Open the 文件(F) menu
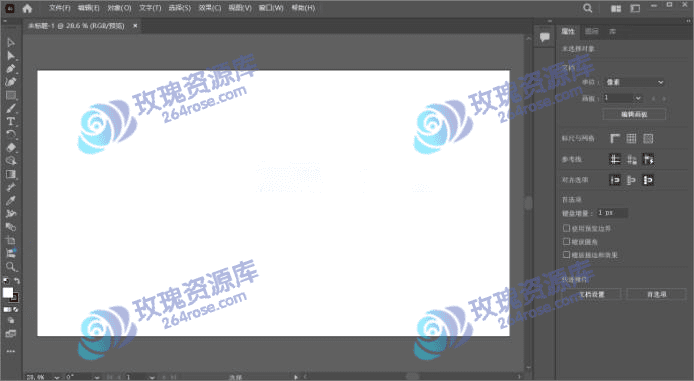This screenshot has height=381, width=694. click(59, 8)
